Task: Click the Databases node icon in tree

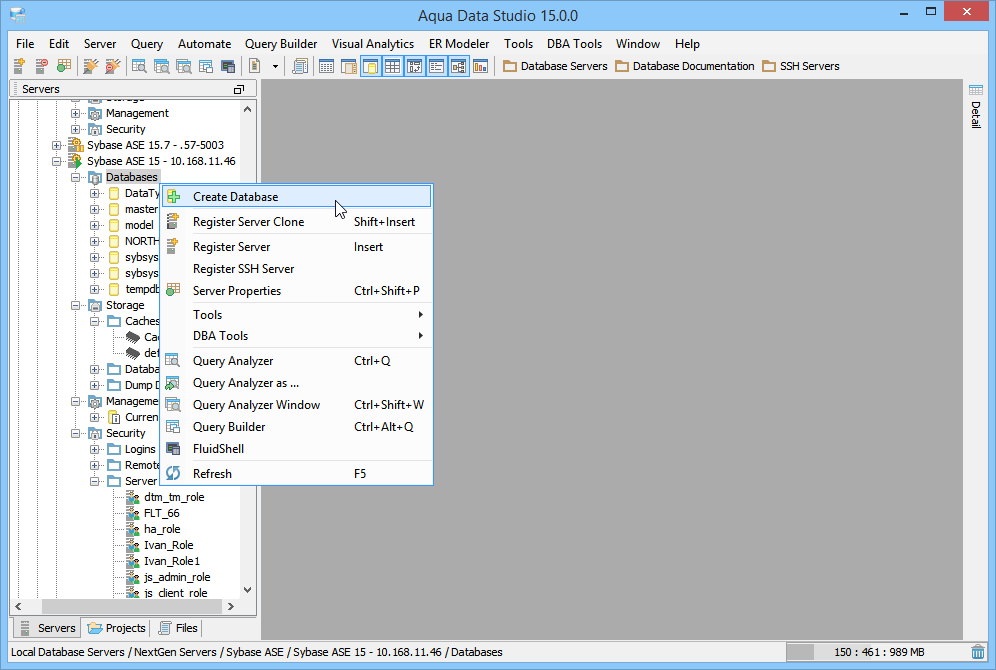Action: coord(95,177)
